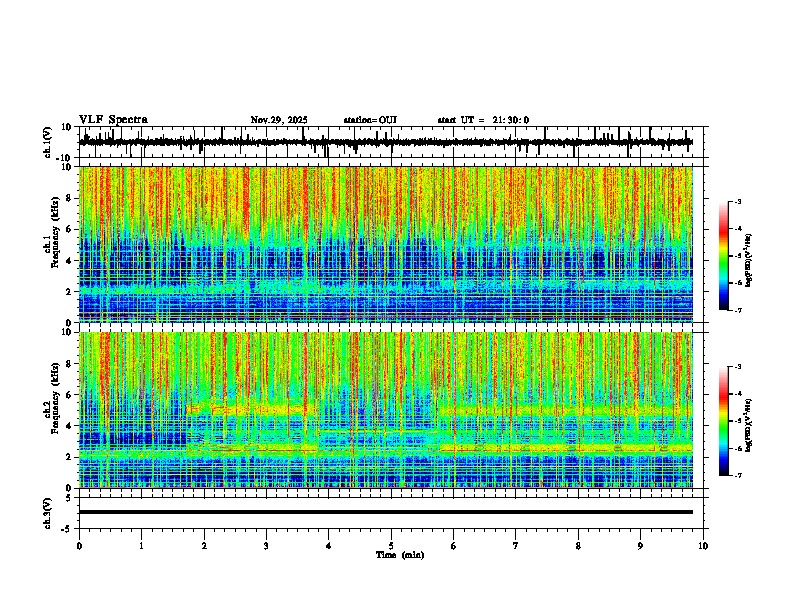Click time axis tick label "5"

pos(391,546)
